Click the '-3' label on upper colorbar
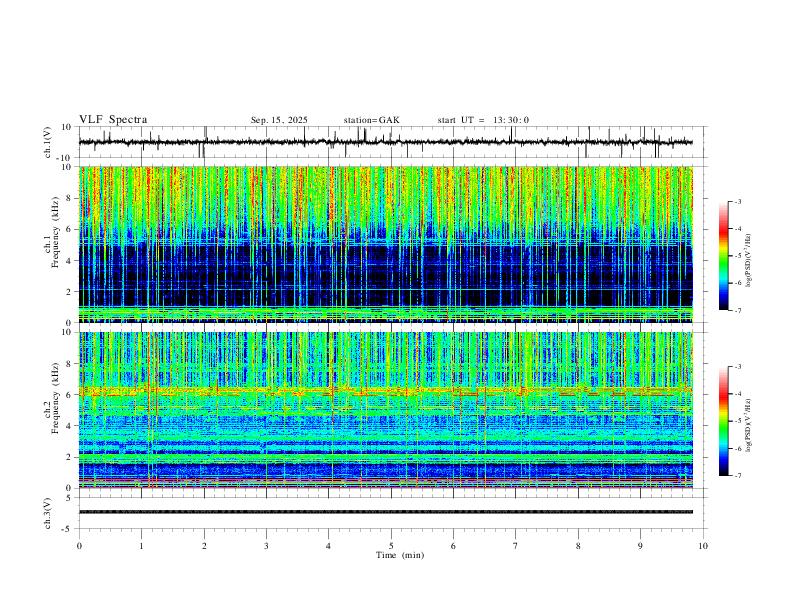Screen dimensions: 792x612 [737, 201]
